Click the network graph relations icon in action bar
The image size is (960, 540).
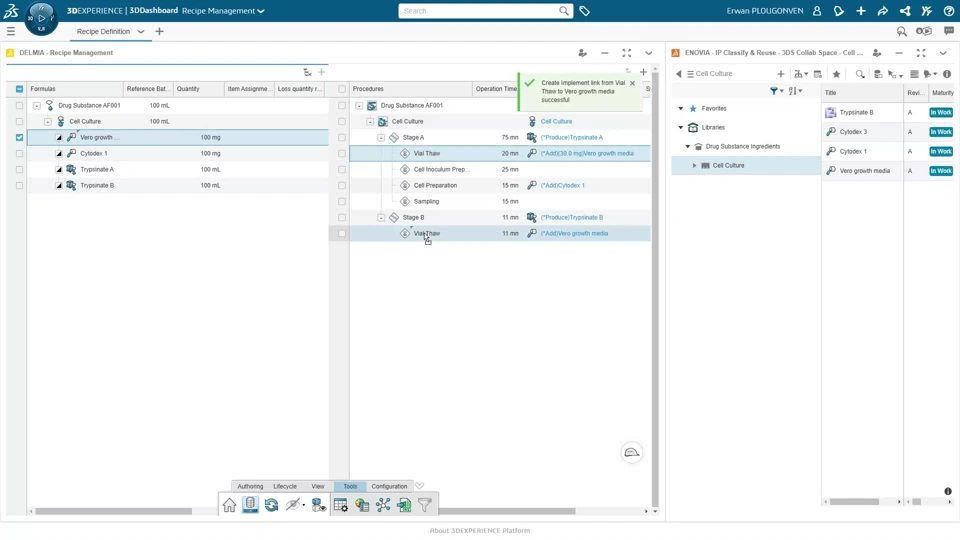click(383, 505)
